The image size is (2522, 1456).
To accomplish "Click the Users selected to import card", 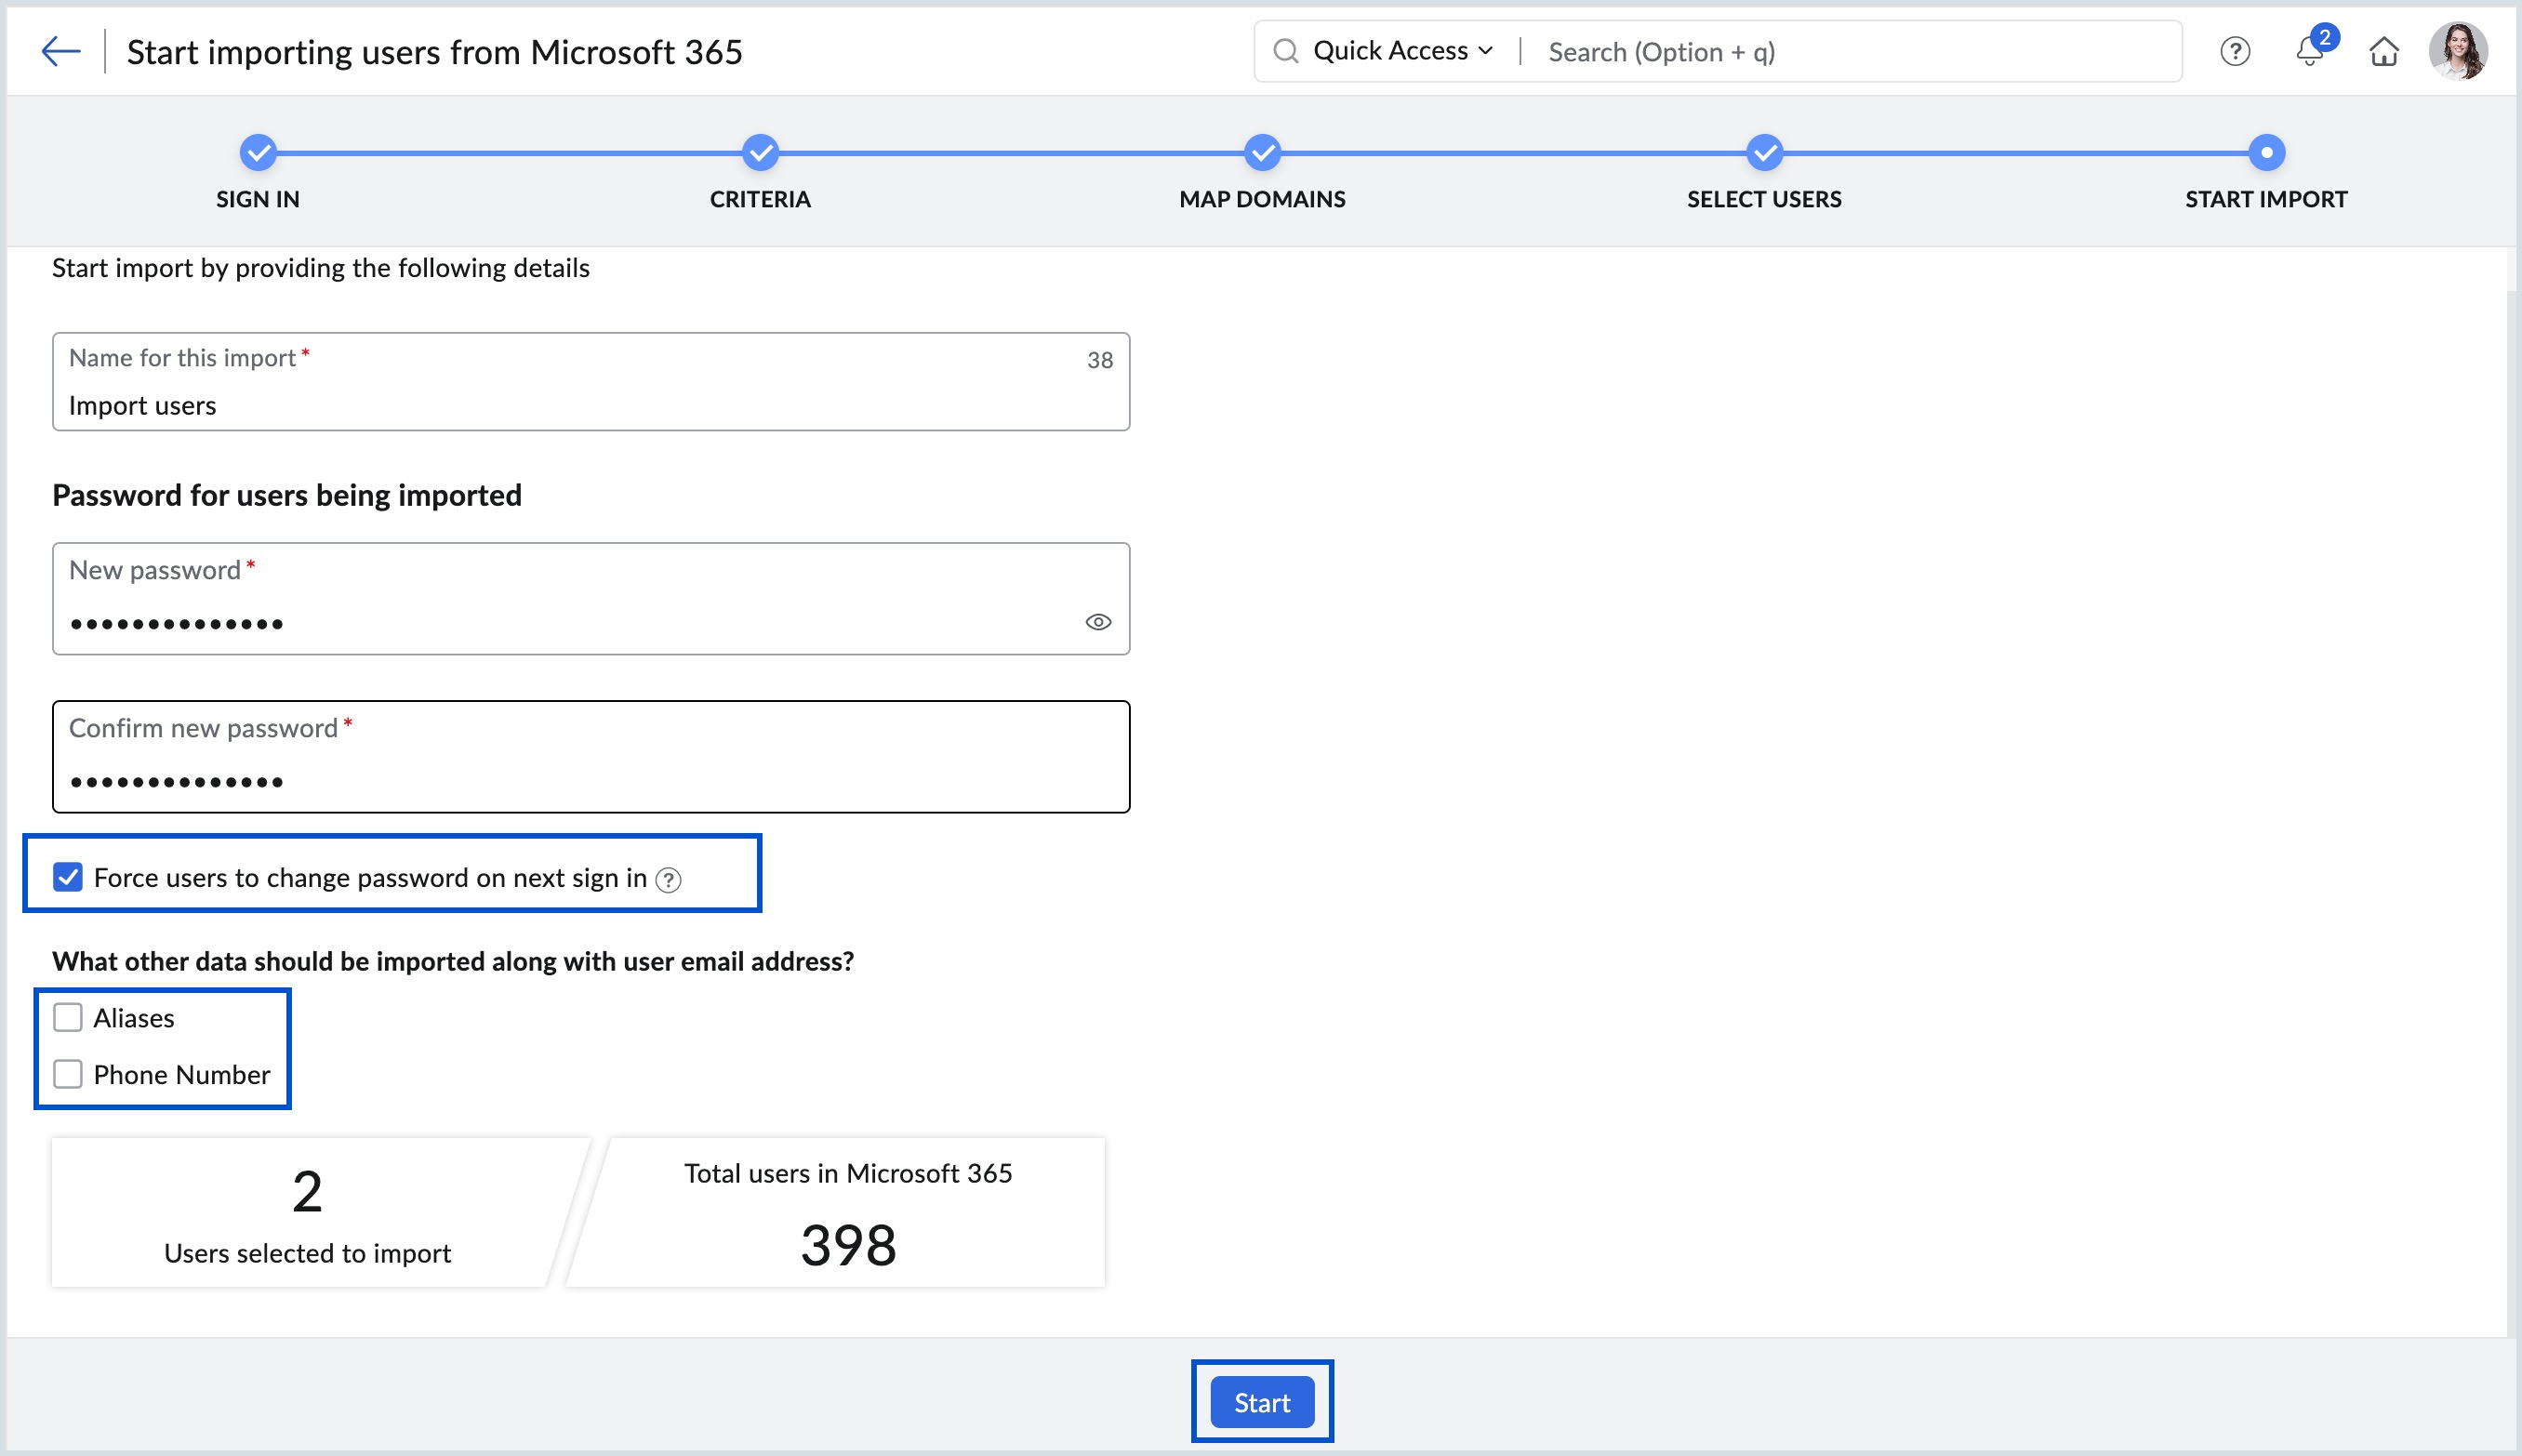I will (308, 1212).
